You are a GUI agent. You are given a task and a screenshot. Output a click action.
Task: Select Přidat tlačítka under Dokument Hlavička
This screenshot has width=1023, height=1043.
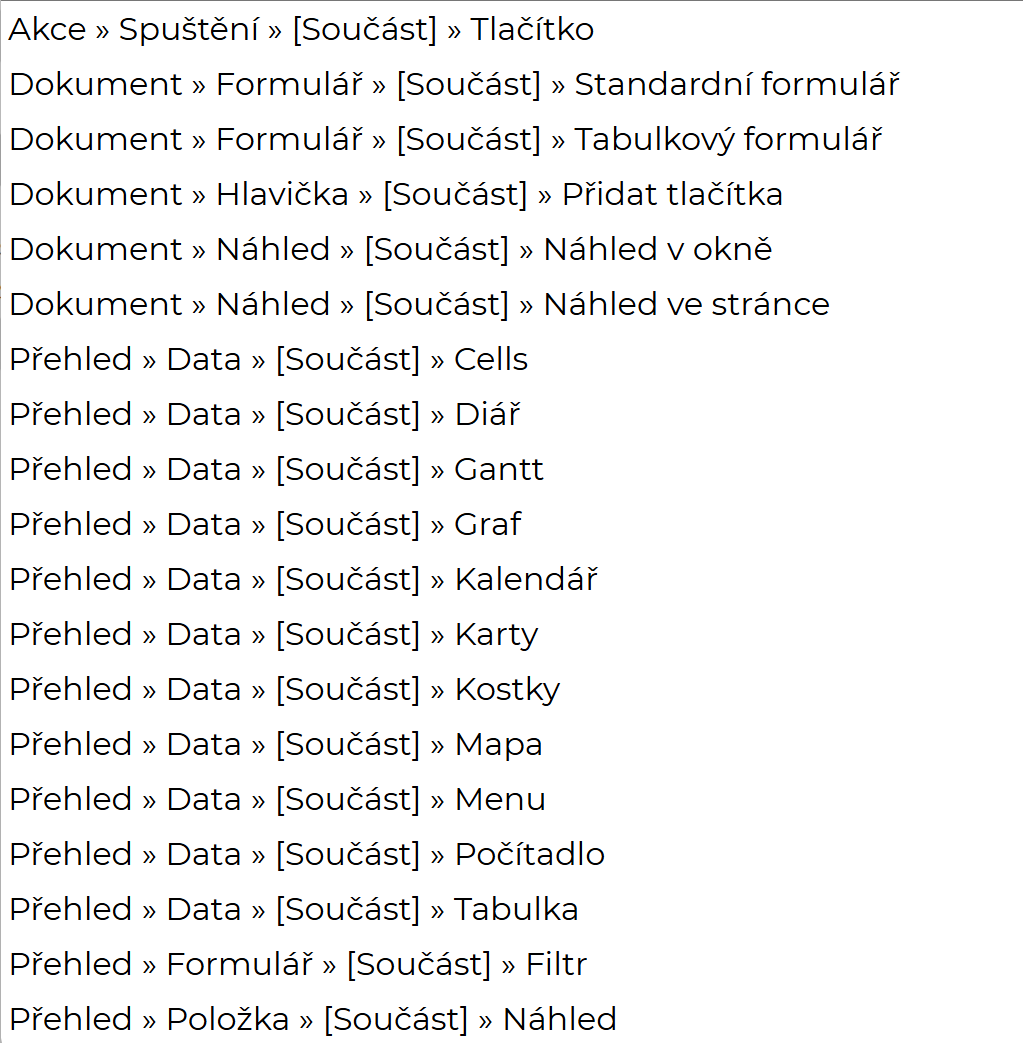click(x=396, y=195)
